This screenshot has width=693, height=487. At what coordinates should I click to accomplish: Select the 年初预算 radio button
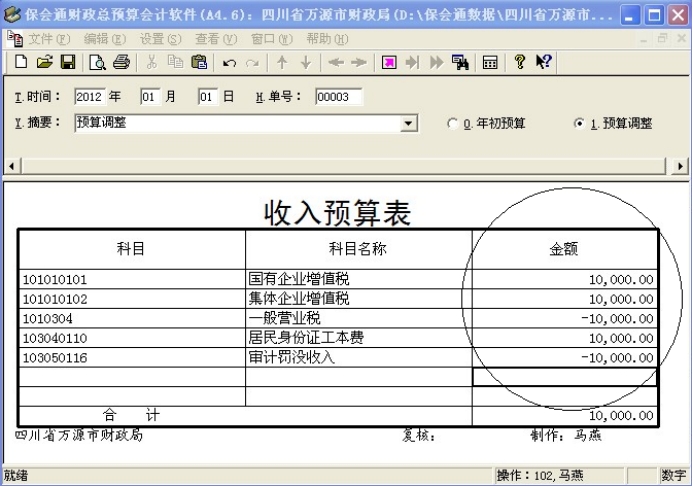tap(453, 124)
